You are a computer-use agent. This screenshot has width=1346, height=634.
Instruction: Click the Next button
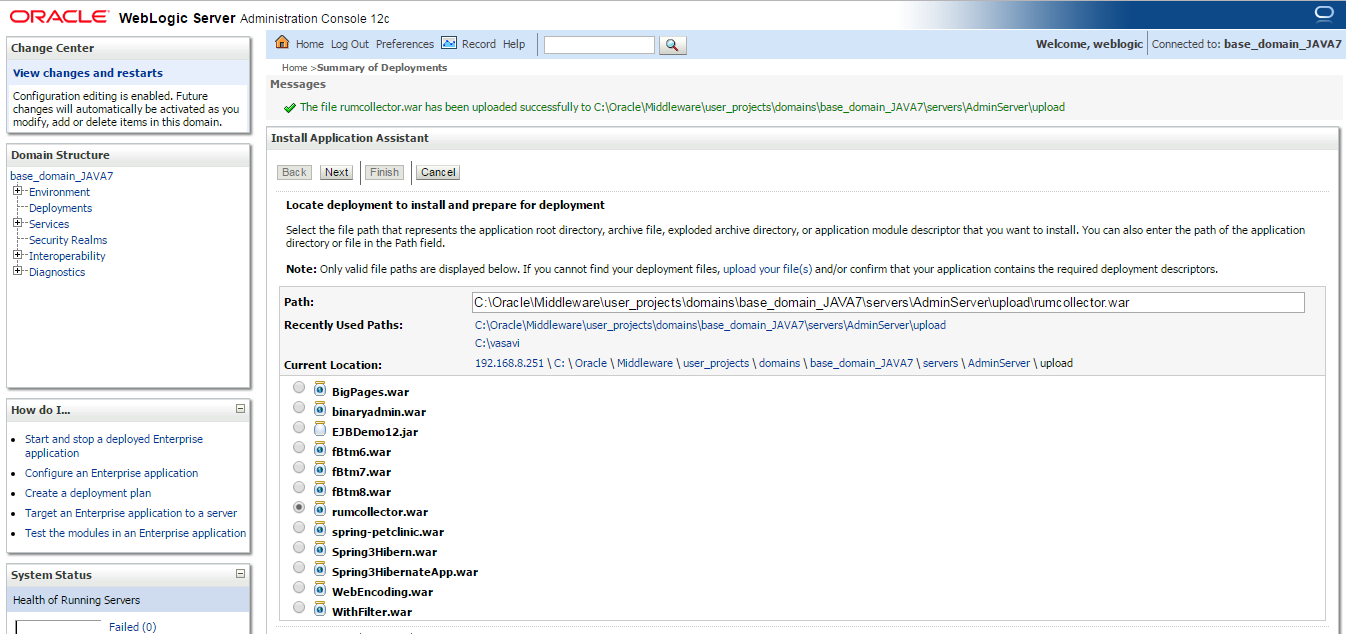[337, 172]
